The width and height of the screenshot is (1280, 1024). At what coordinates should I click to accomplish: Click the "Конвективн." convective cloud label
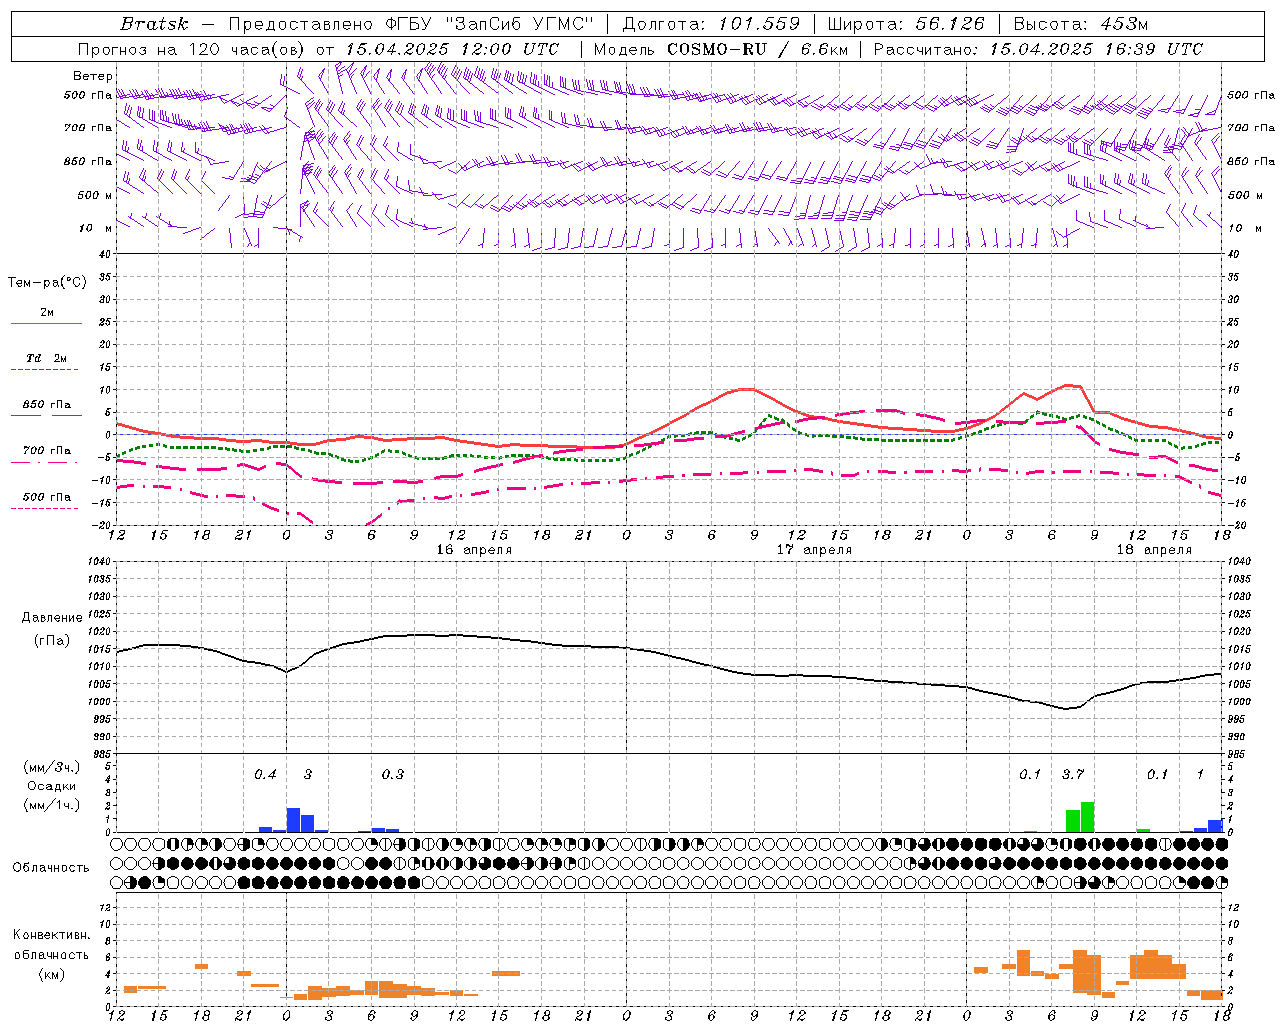click(x=52, y=935)
